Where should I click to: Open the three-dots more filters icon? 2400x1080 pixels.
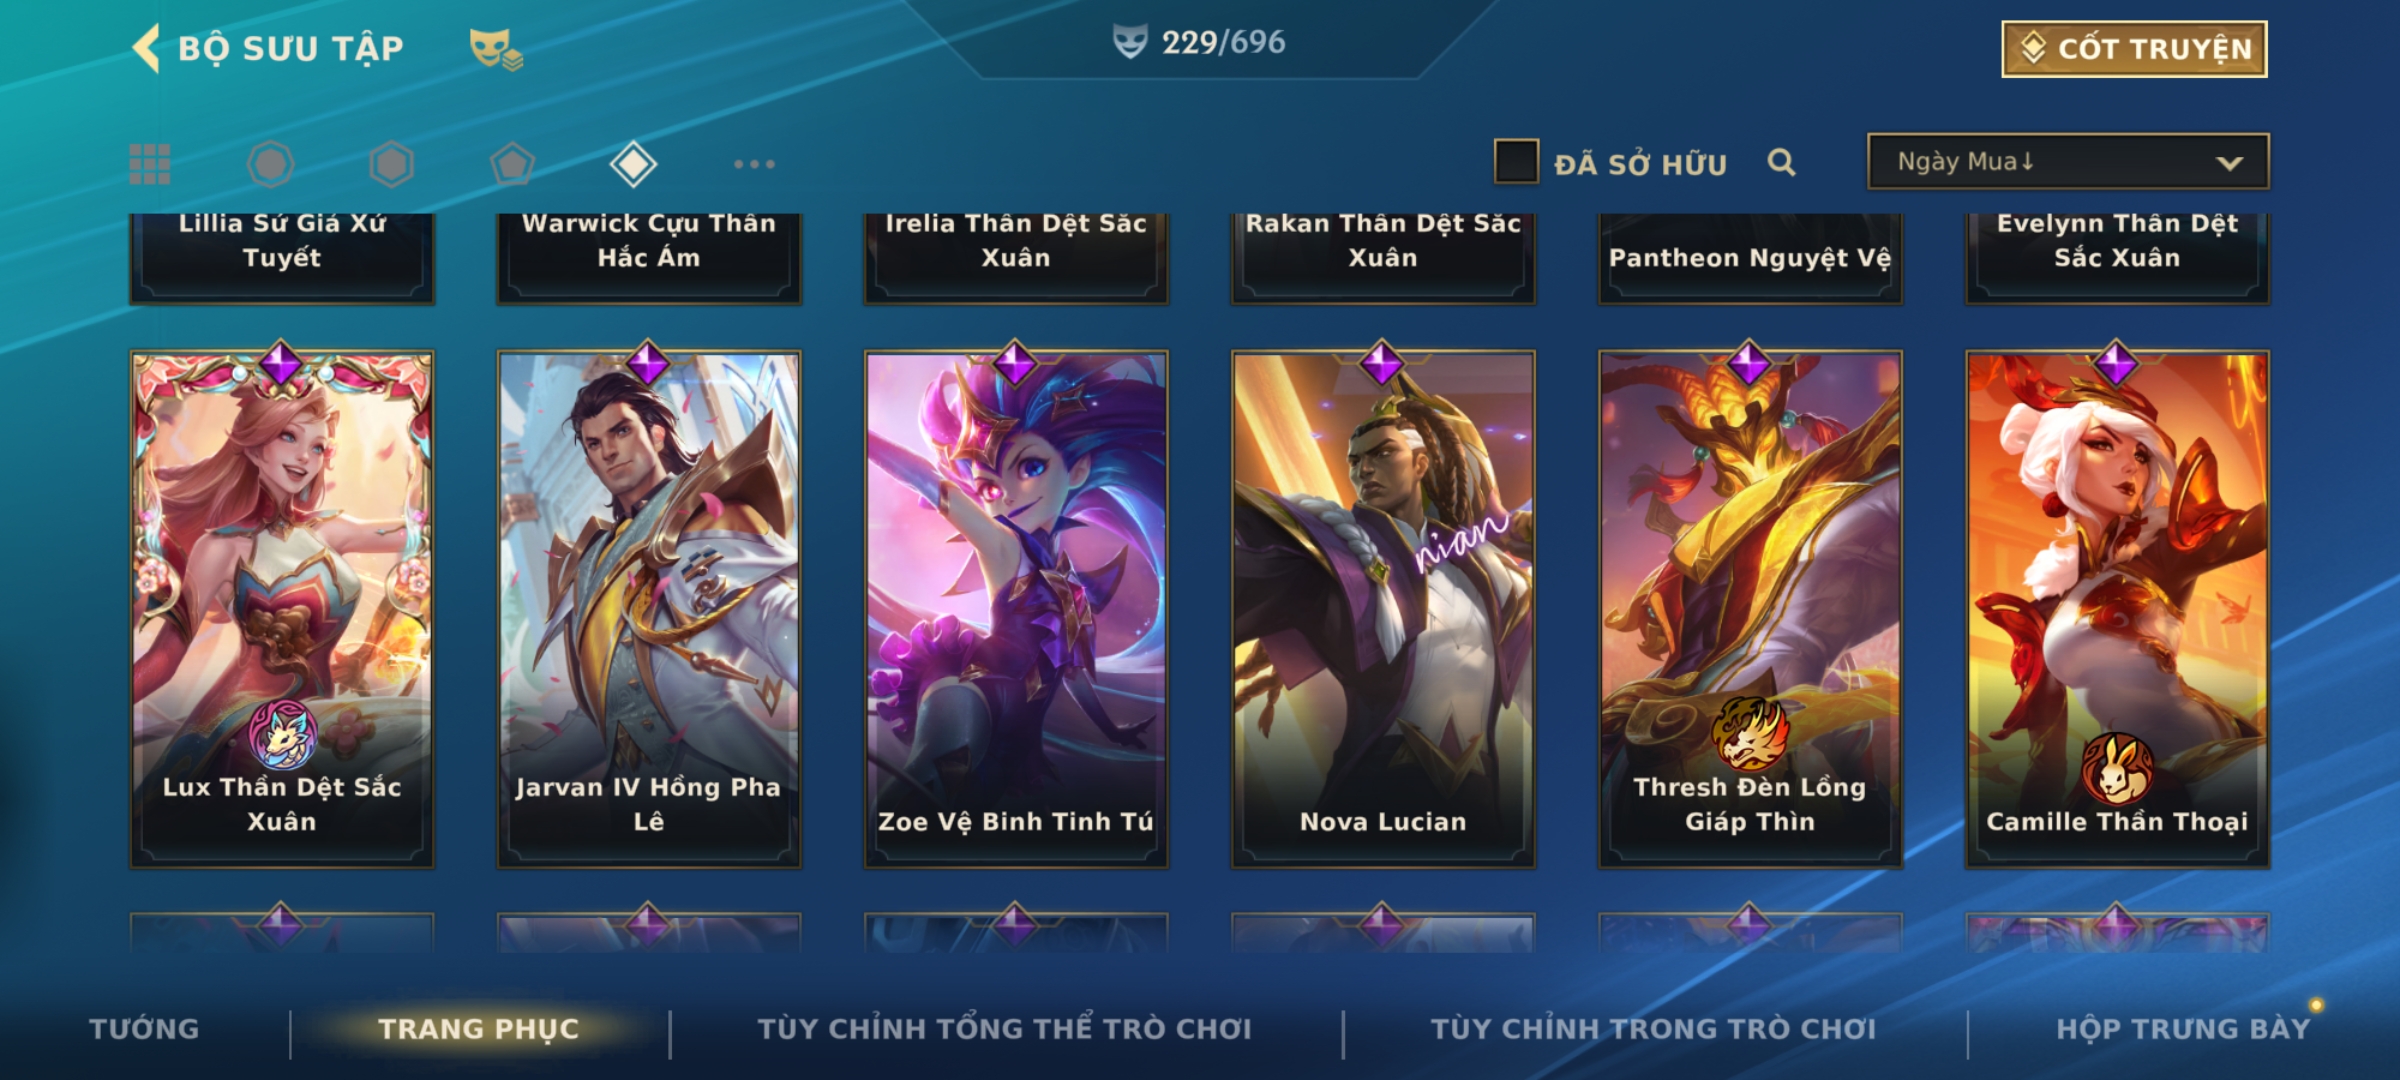pyautogui.click(x=754, y=164)
